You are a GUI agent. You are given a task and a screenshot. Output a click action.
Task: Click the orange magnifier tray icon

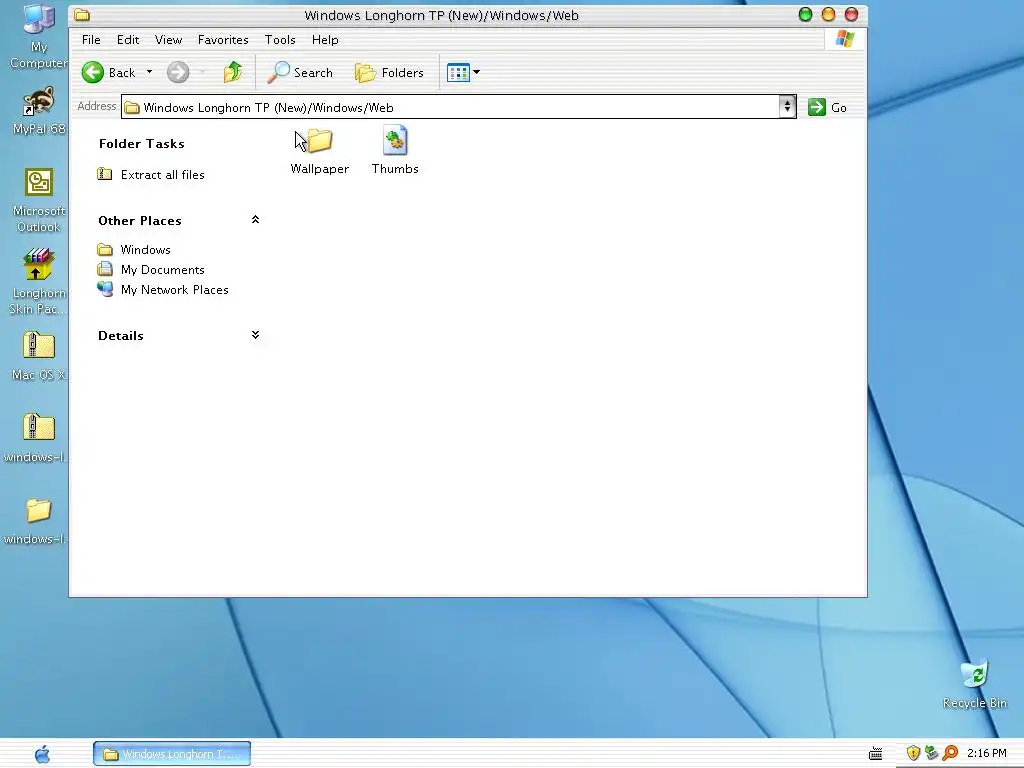(x=950, y=753)
